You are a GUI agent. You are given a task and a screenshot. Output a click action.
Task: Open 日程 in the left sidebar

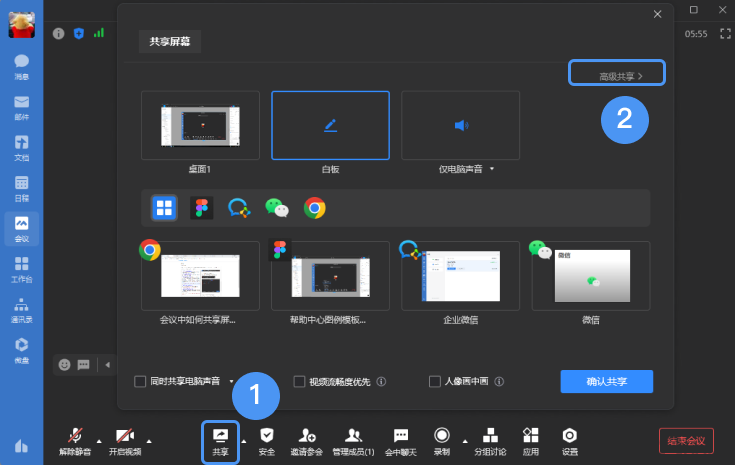pyautogui.click(x=22, y=189)
